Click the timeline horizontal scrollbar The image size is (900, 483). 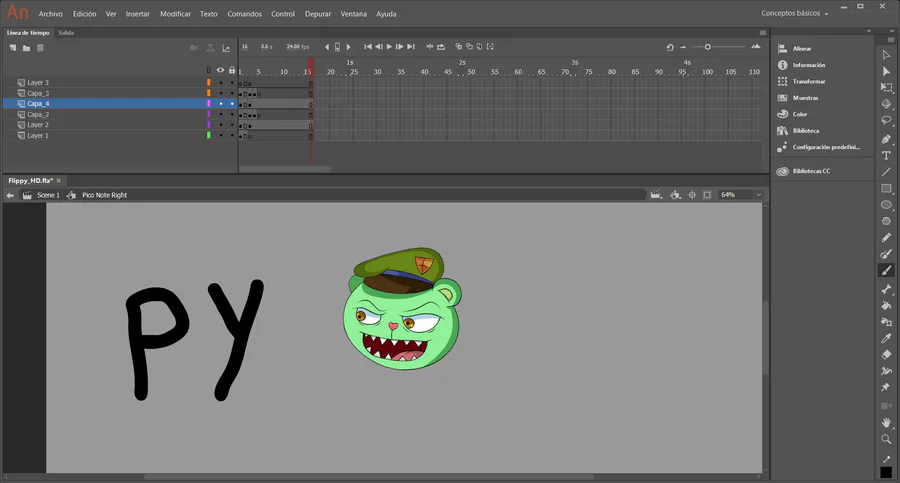(285, 169)
